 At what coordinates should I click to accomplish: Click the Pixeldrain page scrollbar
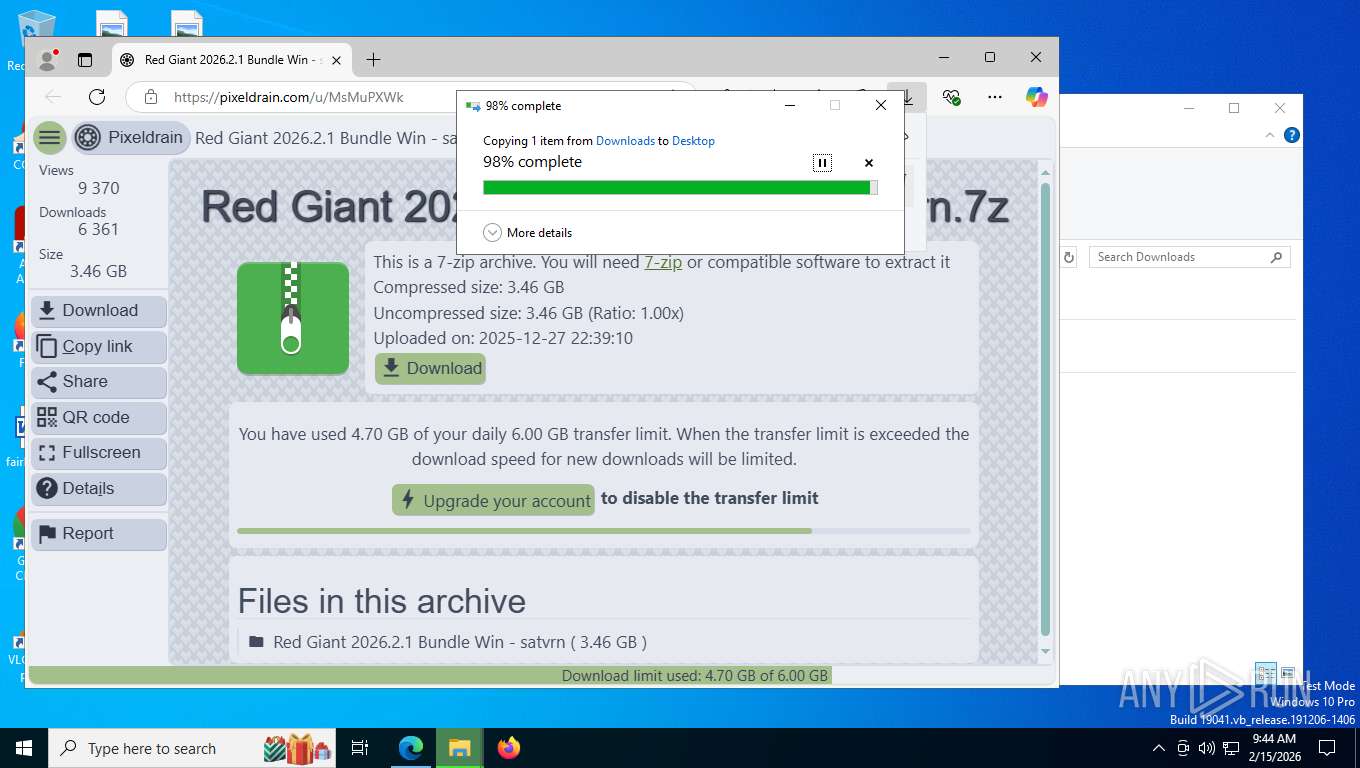click(1046, 410)
